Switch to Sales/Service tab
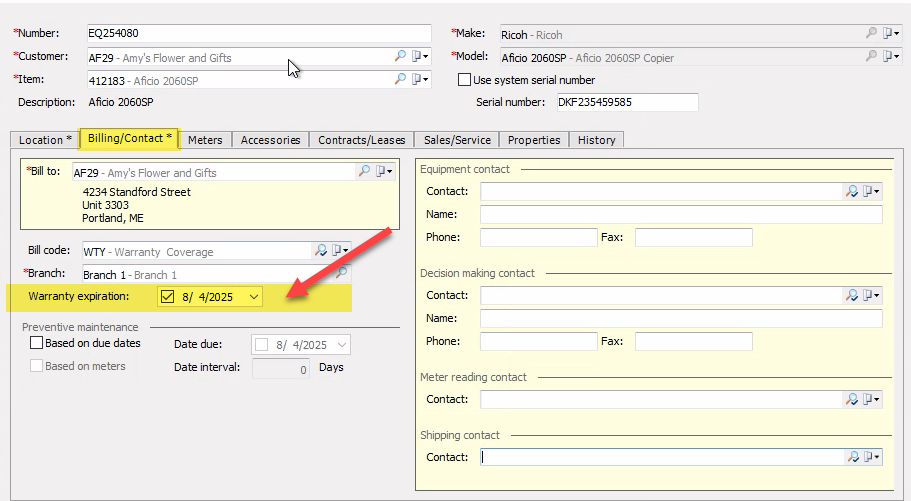The image size is (911, 501). pos(457,140)
